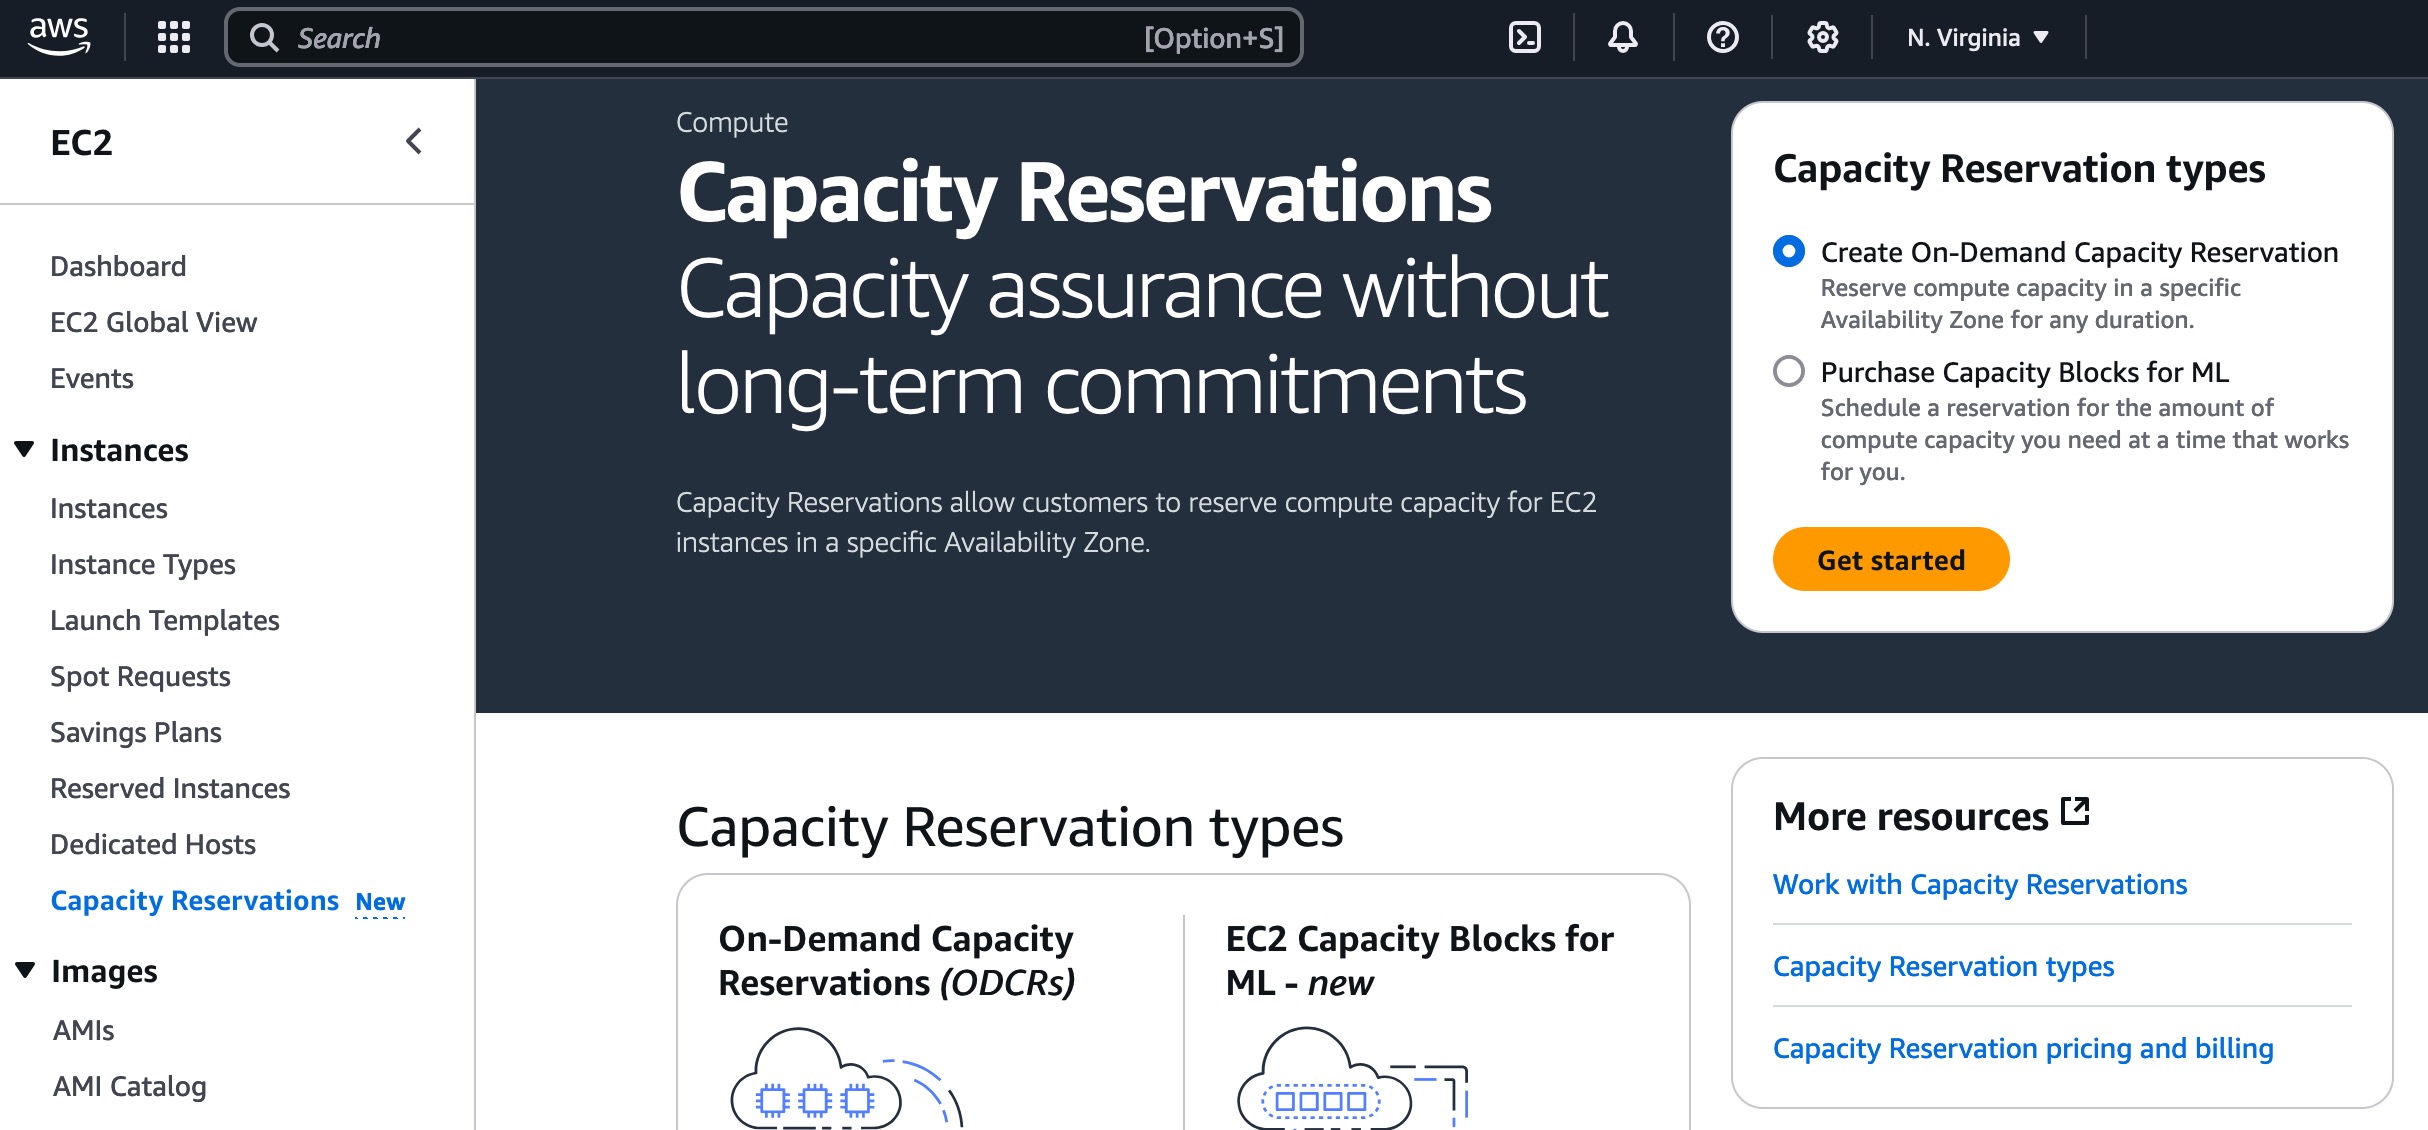Open CloudShell from the top navigation bar
The height and width of the screenshot is (1130, 2428).
click(x=1524, y=37)
